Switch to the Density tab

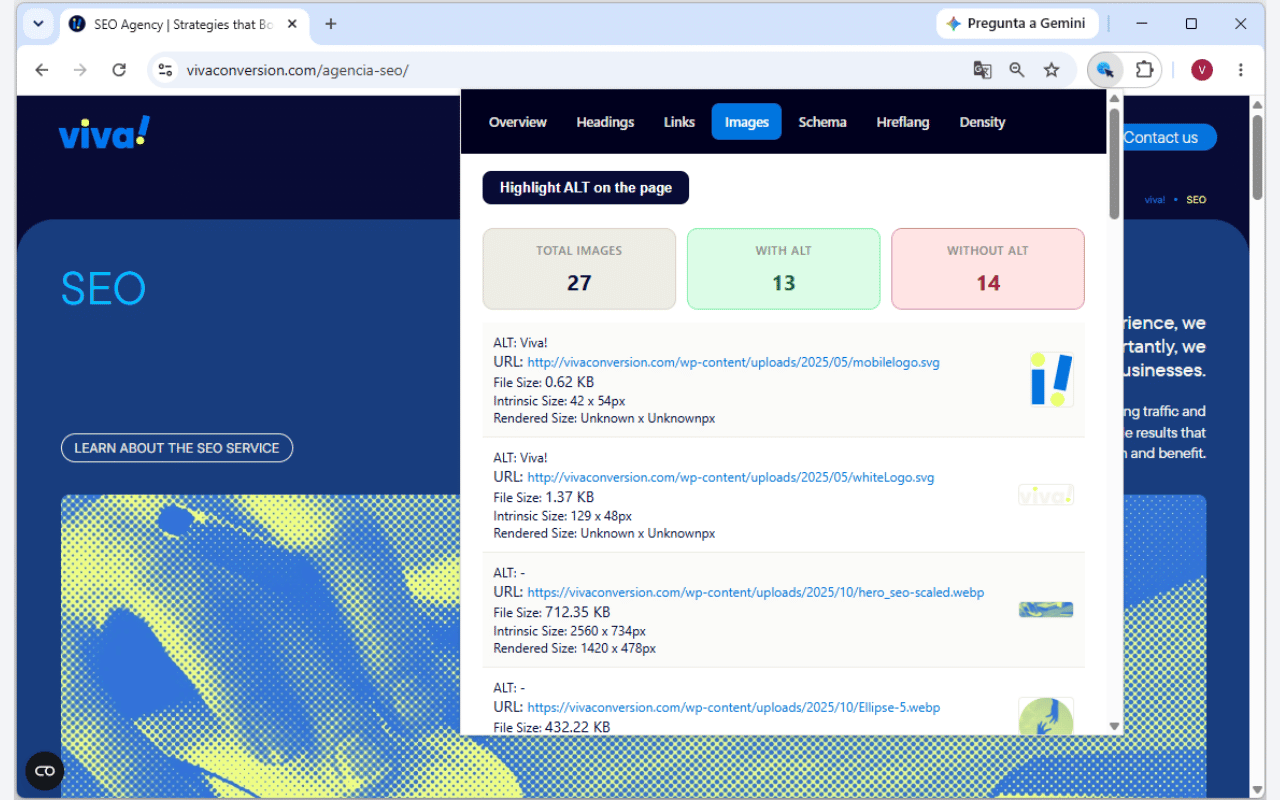[x=982, y=122]
